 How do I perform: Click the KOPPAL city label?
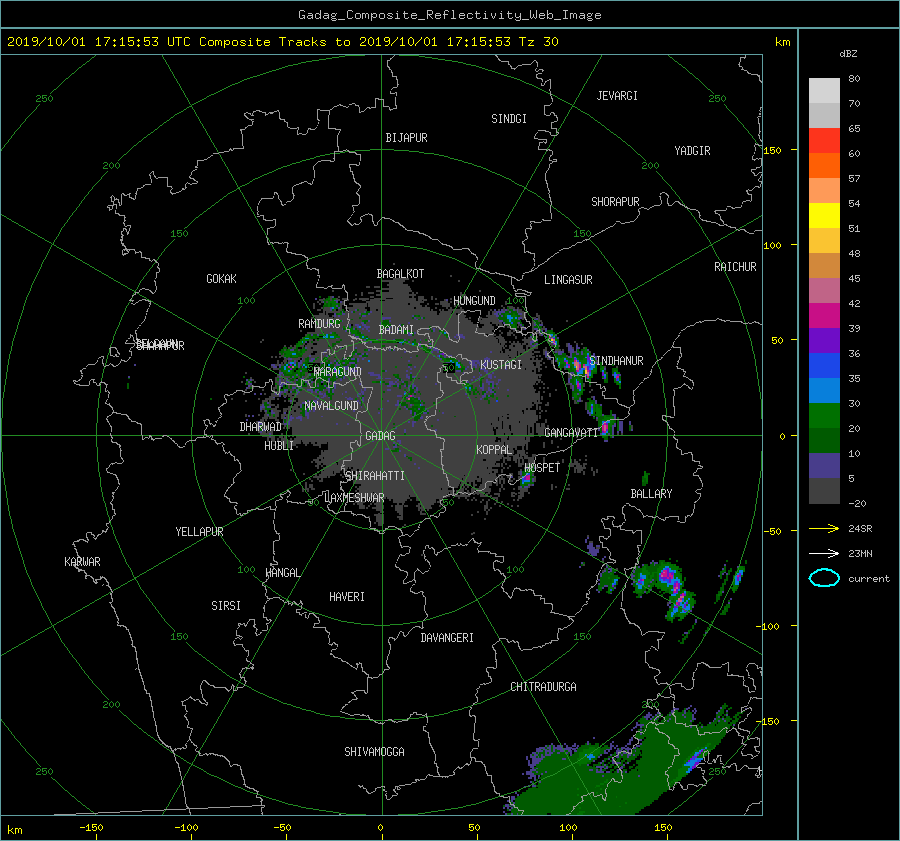(494, 450)
